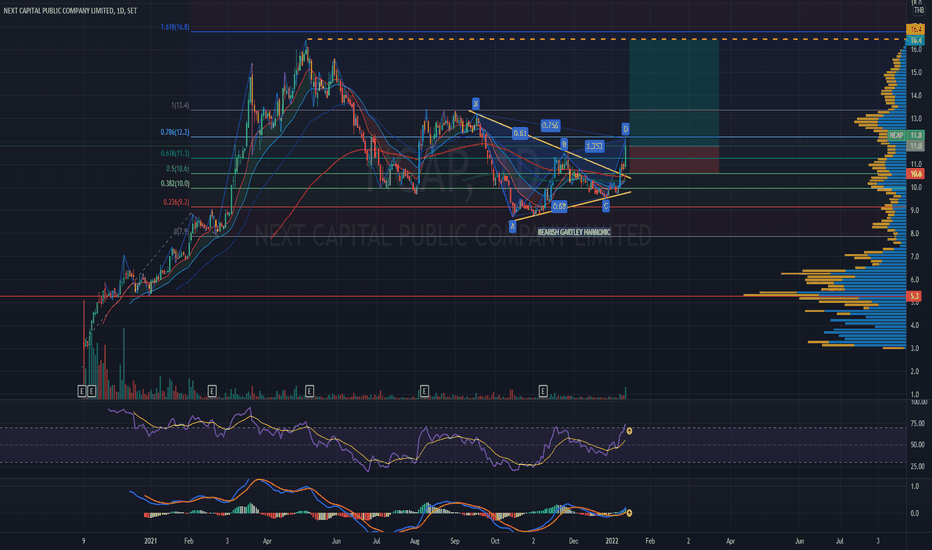Click the harmonic pattern point C label
The height and width of the screenshot is (550, 932).
606,206
